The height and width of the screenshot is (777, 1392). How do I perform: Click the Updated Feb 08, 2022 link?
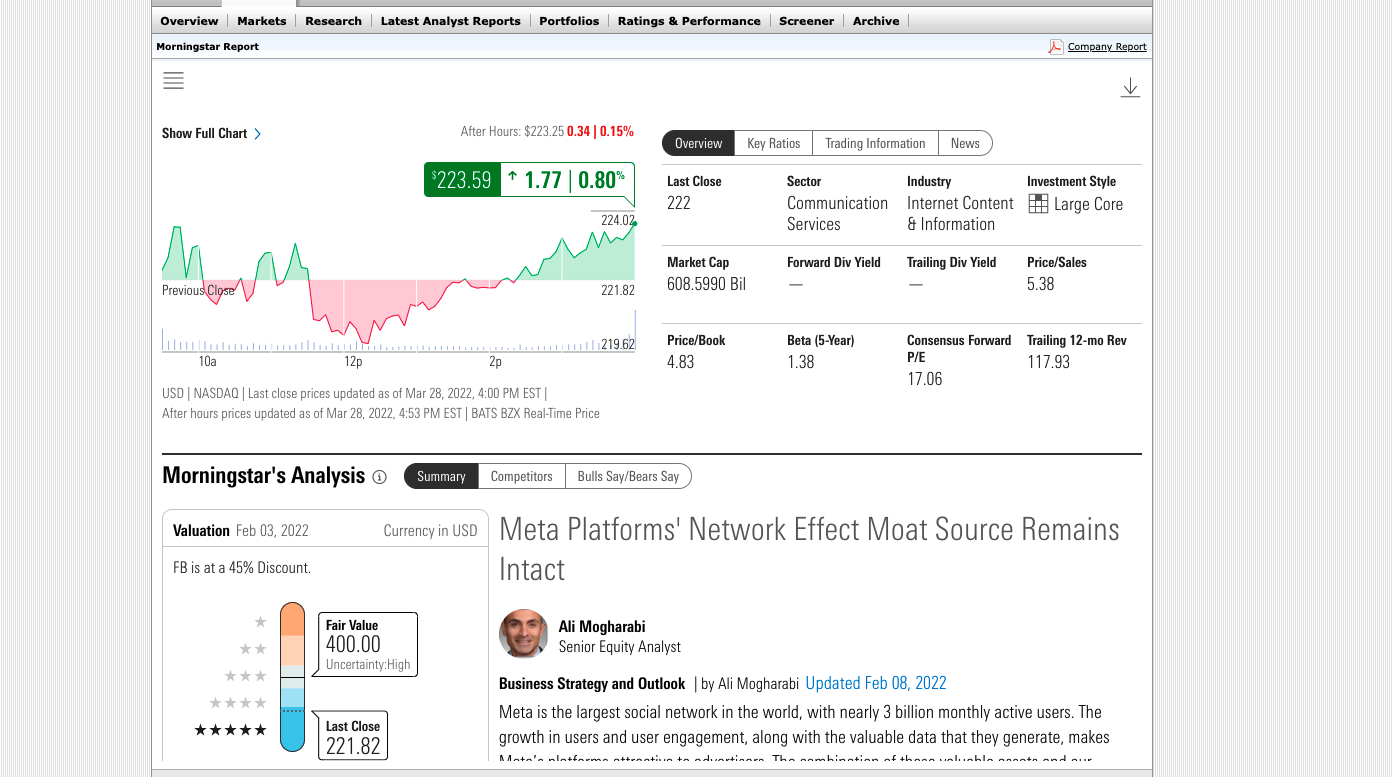click(x=876, y=684)
